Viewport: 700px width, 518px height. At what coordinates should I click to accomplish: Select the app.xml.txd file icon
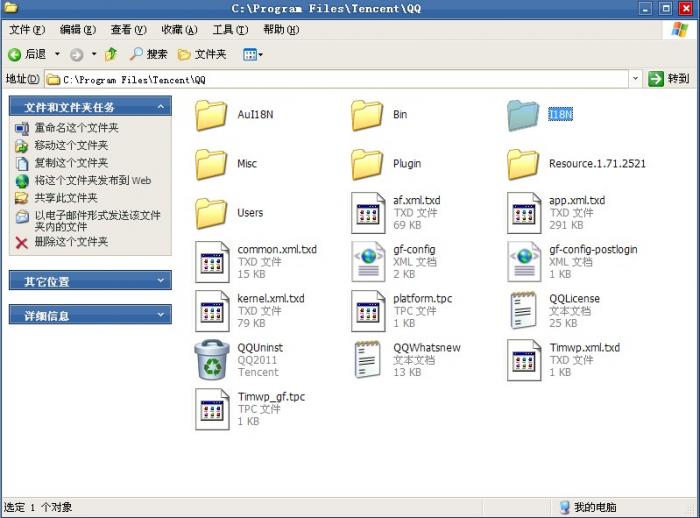tap(524, 213)
